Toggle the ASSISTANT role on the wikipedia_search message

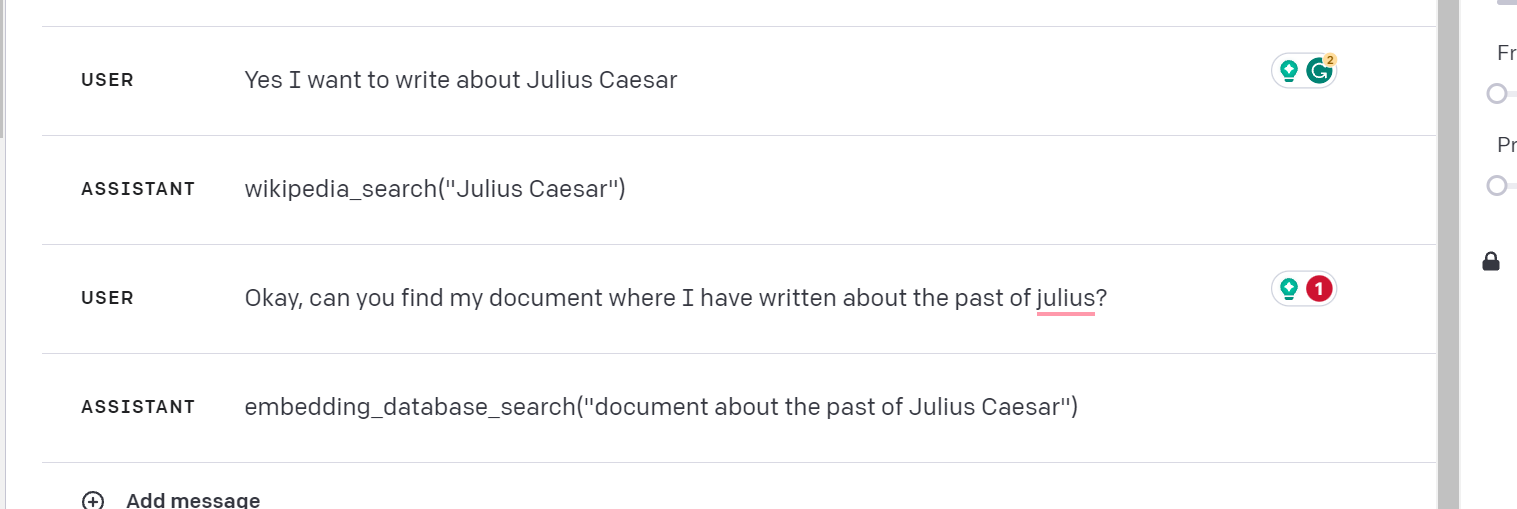point(138,189)
